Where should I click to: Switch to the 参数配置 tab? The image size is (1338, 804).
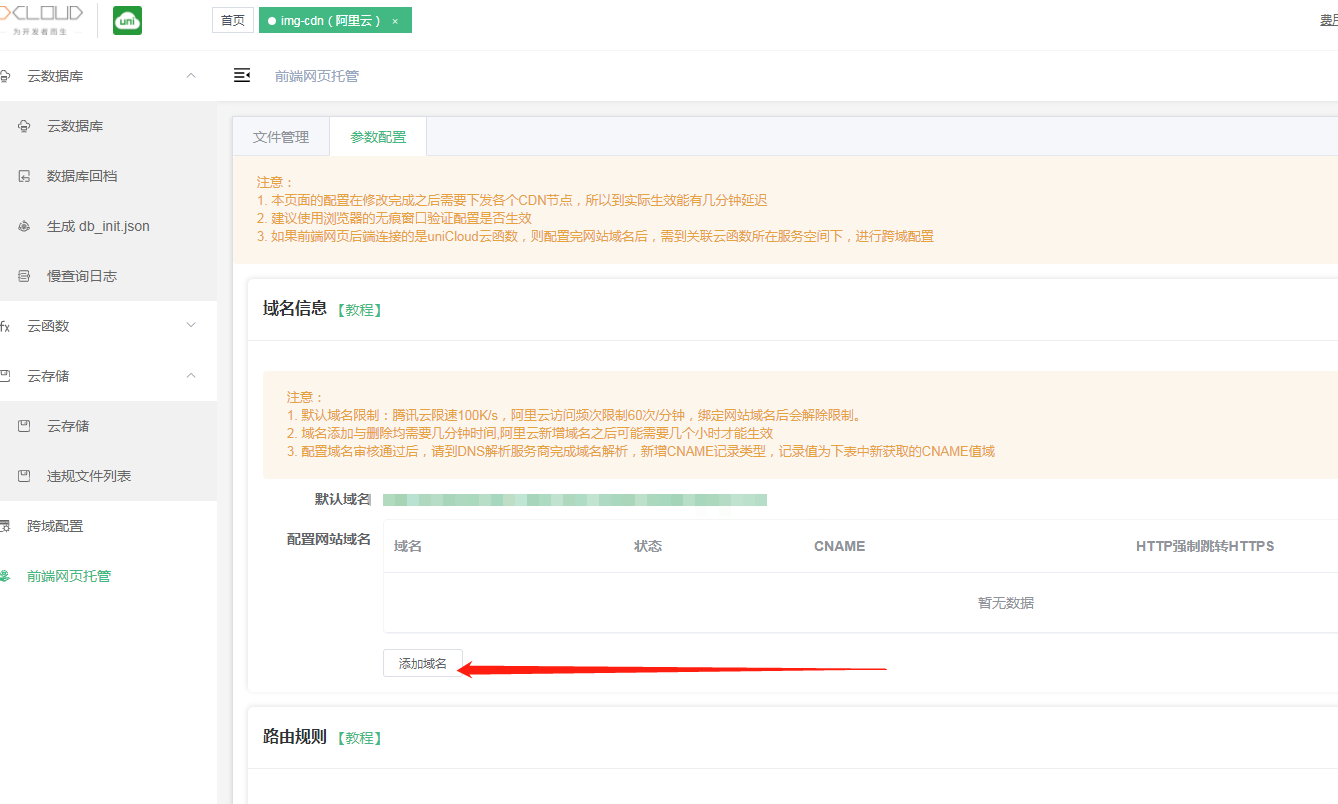coord(378,137)
